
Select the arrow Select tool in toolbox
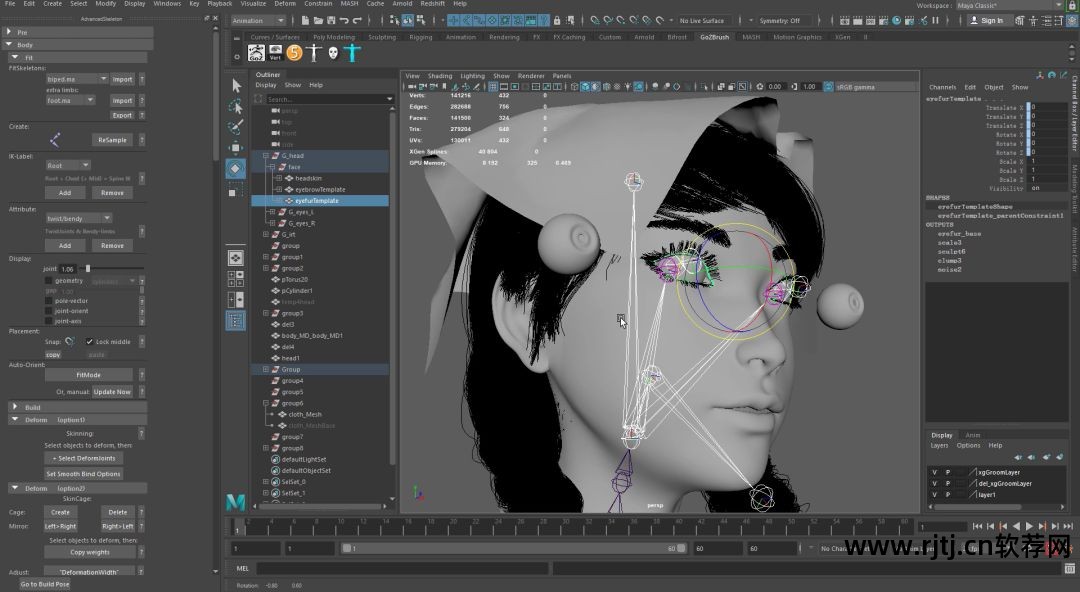click(236, 85)
